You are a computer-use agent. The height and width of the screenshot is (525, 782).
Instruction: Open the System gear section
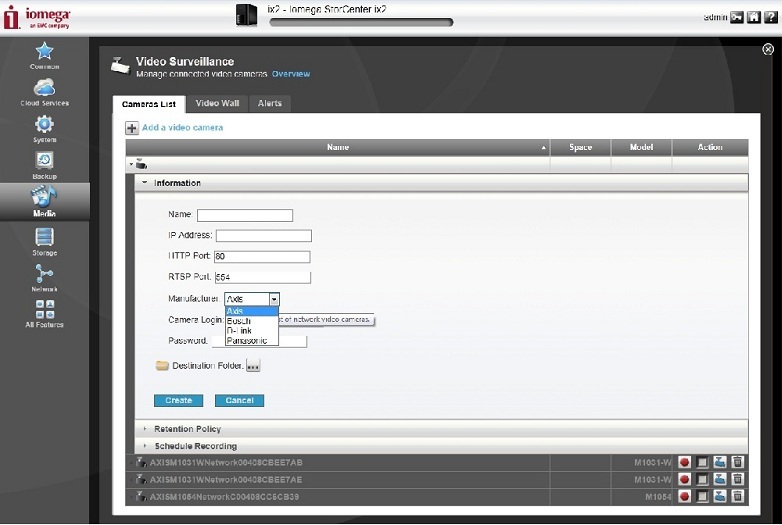tap(44, 129)
